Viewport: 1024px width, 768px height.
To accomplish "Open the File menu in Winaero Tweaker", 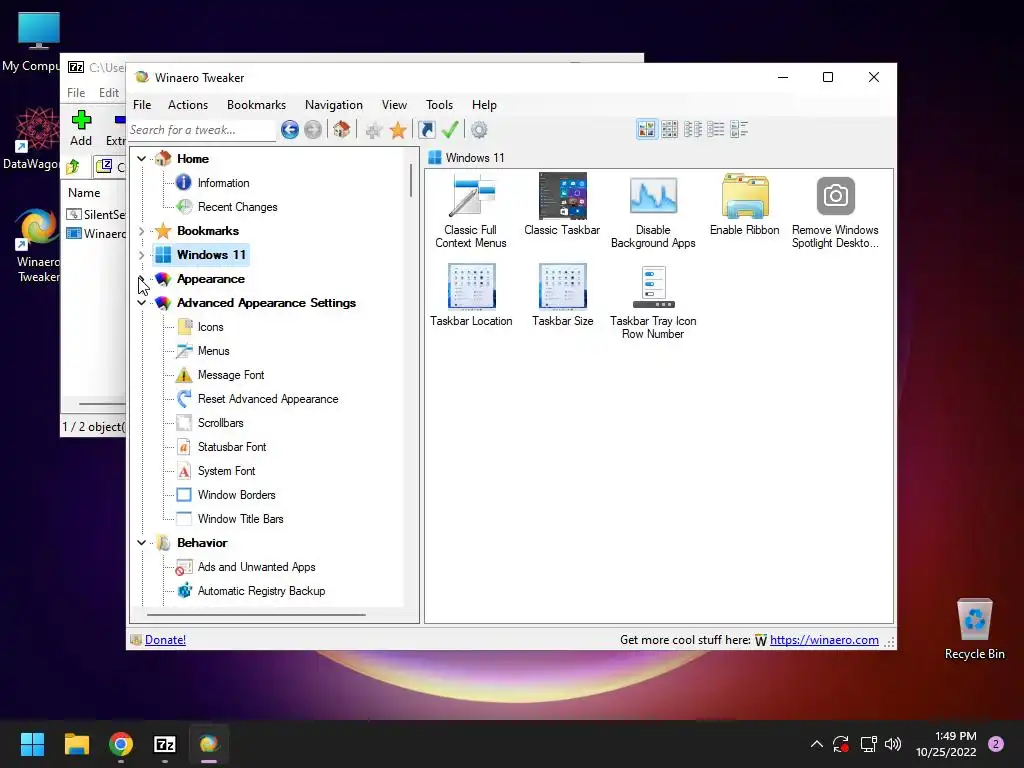I will coord(142,104).
